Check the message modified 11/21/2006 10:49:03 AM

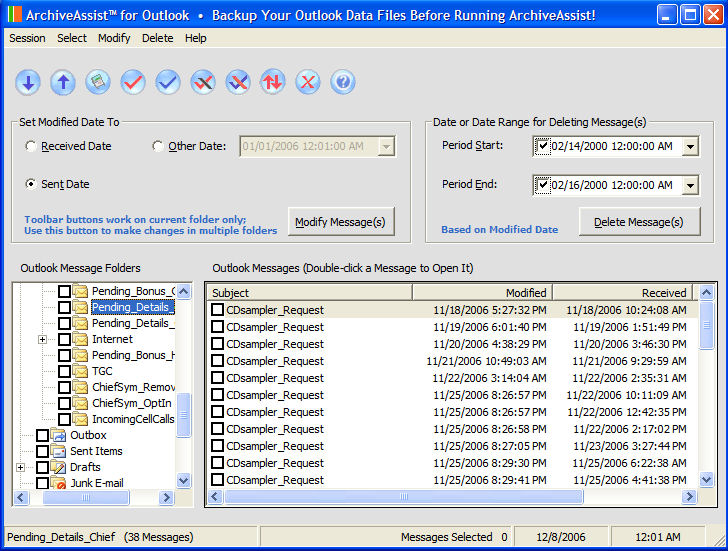click(217, 361)
